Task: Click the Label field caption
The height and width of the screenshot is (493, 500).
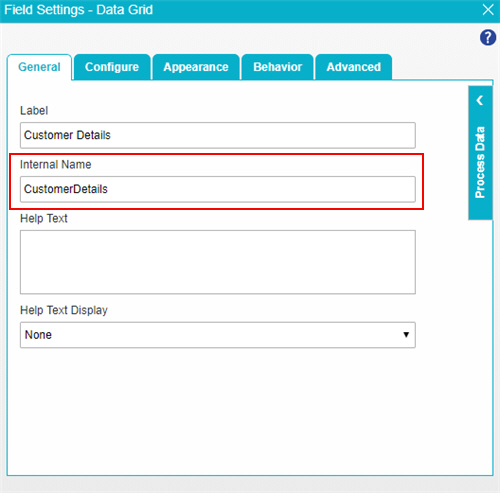Action: click(x=34, y=110)
